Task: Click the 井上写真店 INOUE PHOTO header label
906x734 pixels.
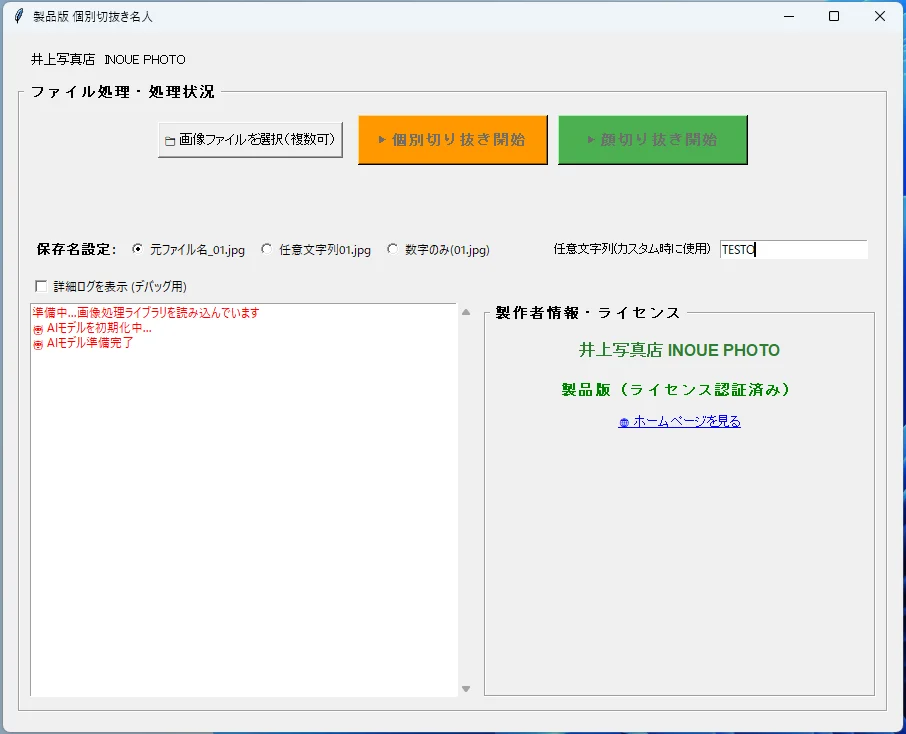Action: [108, 60]
